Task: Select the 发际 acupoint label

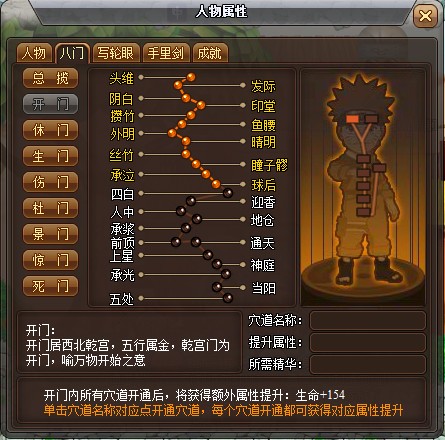Action: 263,86
